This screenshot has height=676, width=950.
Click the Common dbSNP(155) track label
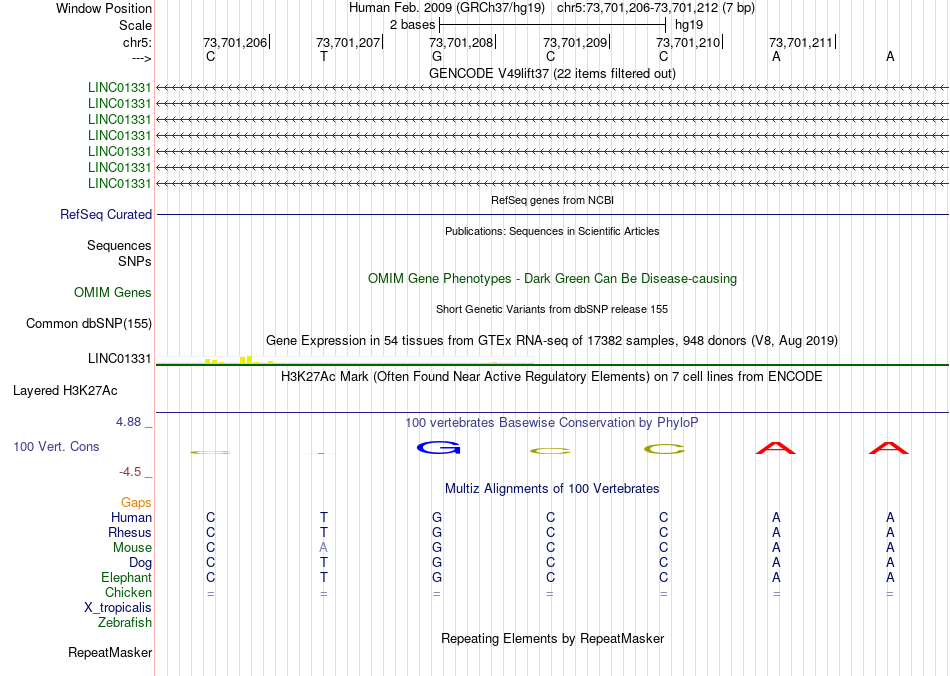coord(89,323)
